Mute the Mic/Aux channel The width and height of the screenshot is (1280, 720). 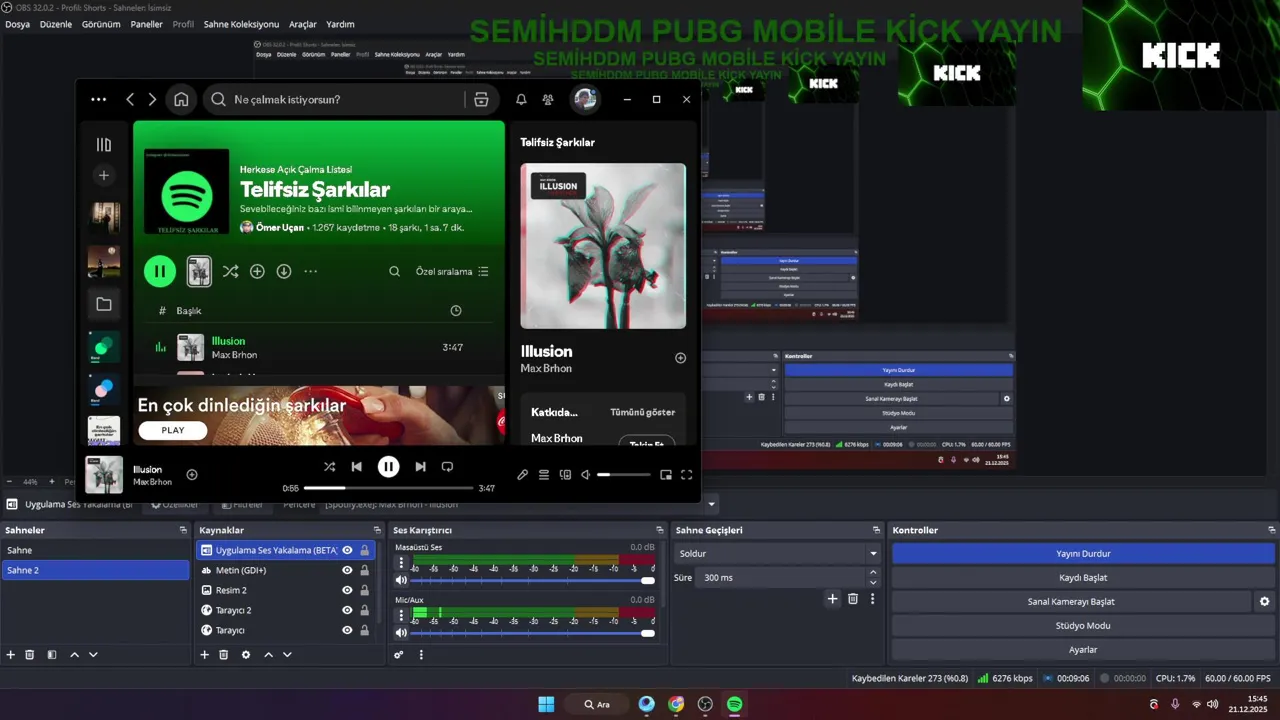point(401,633)
